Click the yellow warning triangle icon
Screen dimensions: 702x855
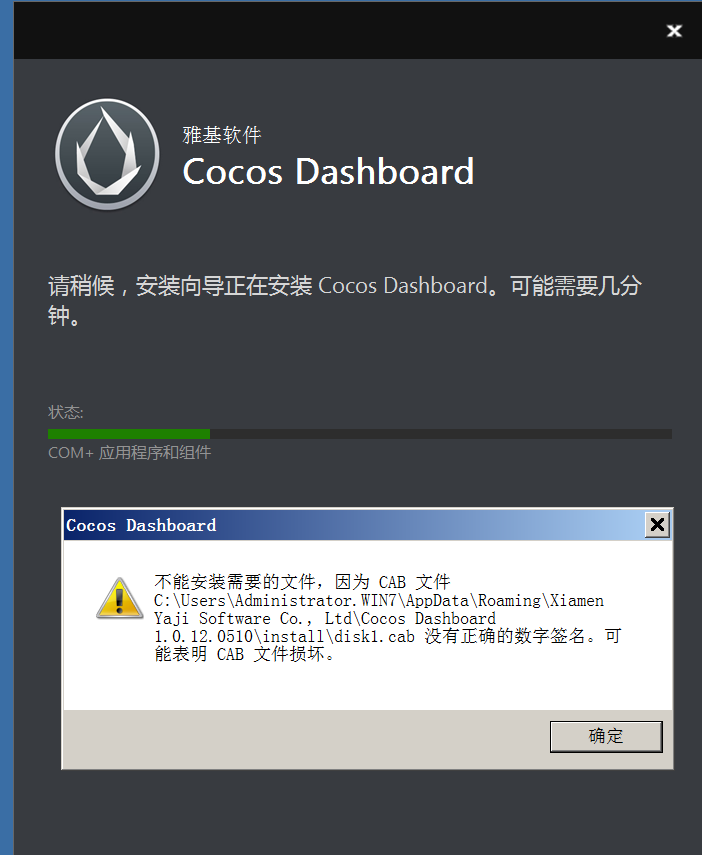tap(119, 599)
